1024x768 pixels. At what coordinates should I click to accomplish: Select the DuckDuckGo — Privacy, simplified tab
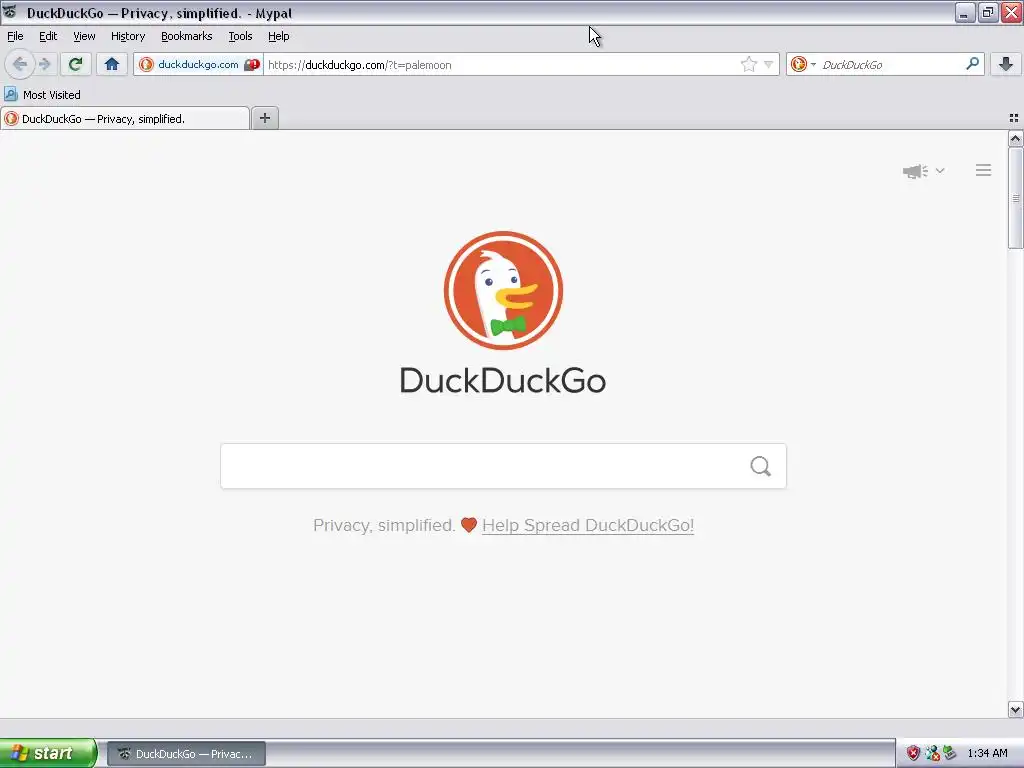[125, 118]
